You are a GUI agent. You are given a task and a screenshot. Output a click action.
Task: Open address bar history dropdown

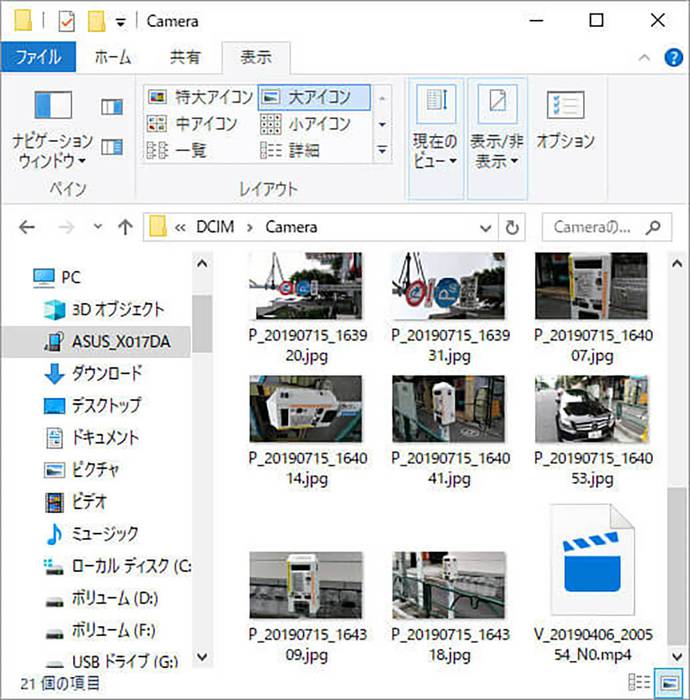pos(486,228)
